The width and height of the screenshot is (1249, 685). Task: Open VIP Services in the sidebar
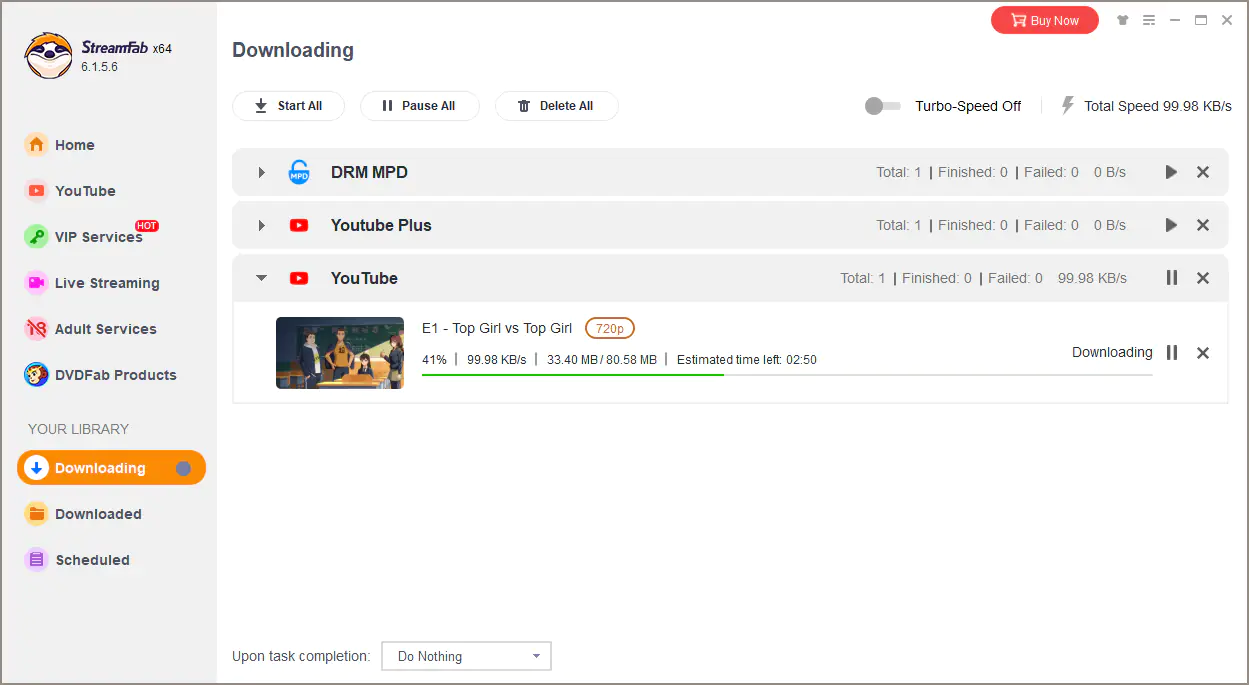(x=98, y=237)
